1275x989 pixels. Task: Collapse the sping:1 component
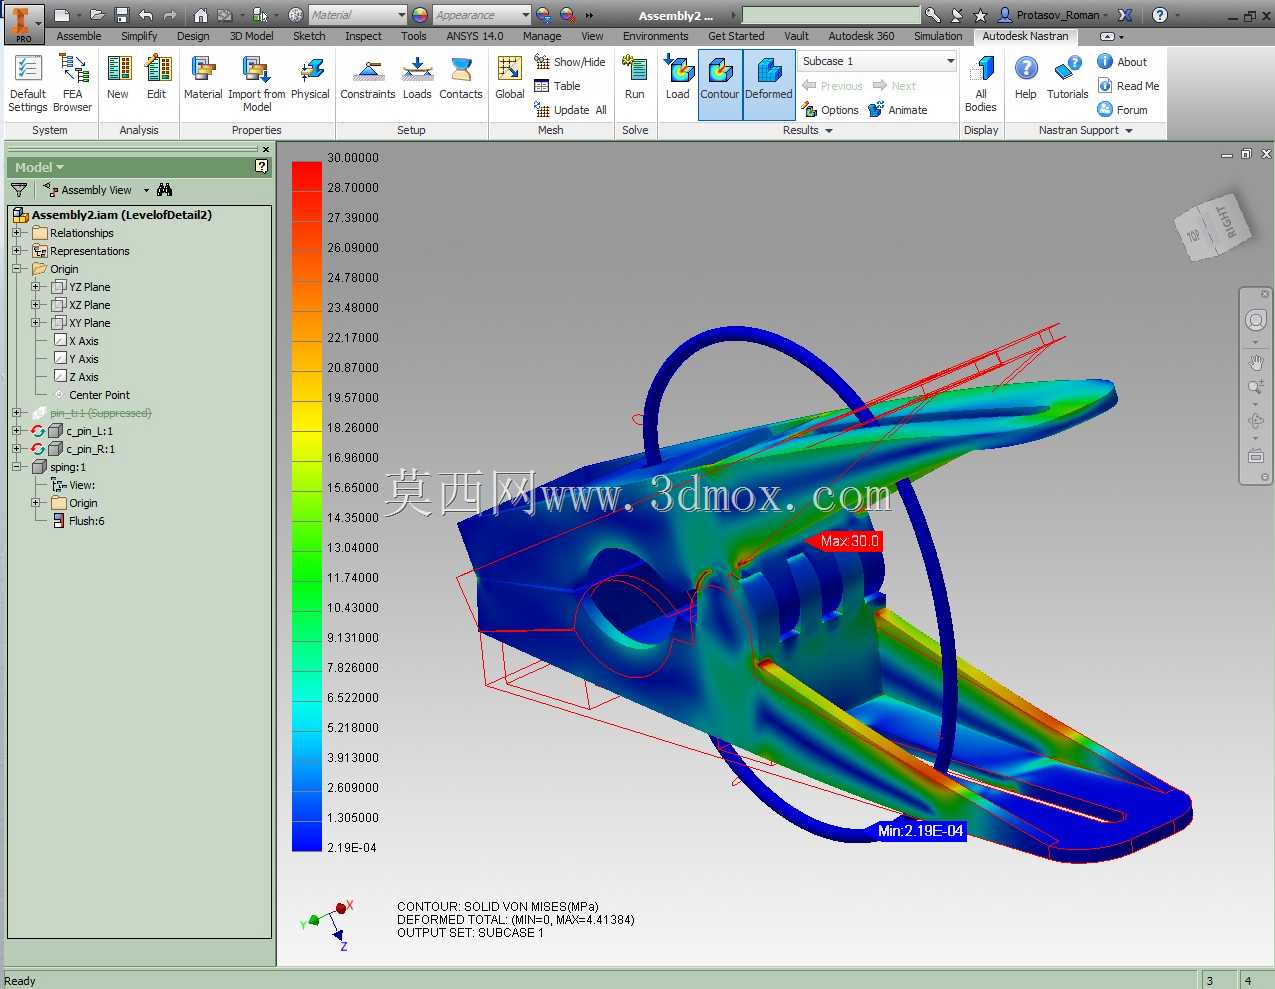point(16,467)
